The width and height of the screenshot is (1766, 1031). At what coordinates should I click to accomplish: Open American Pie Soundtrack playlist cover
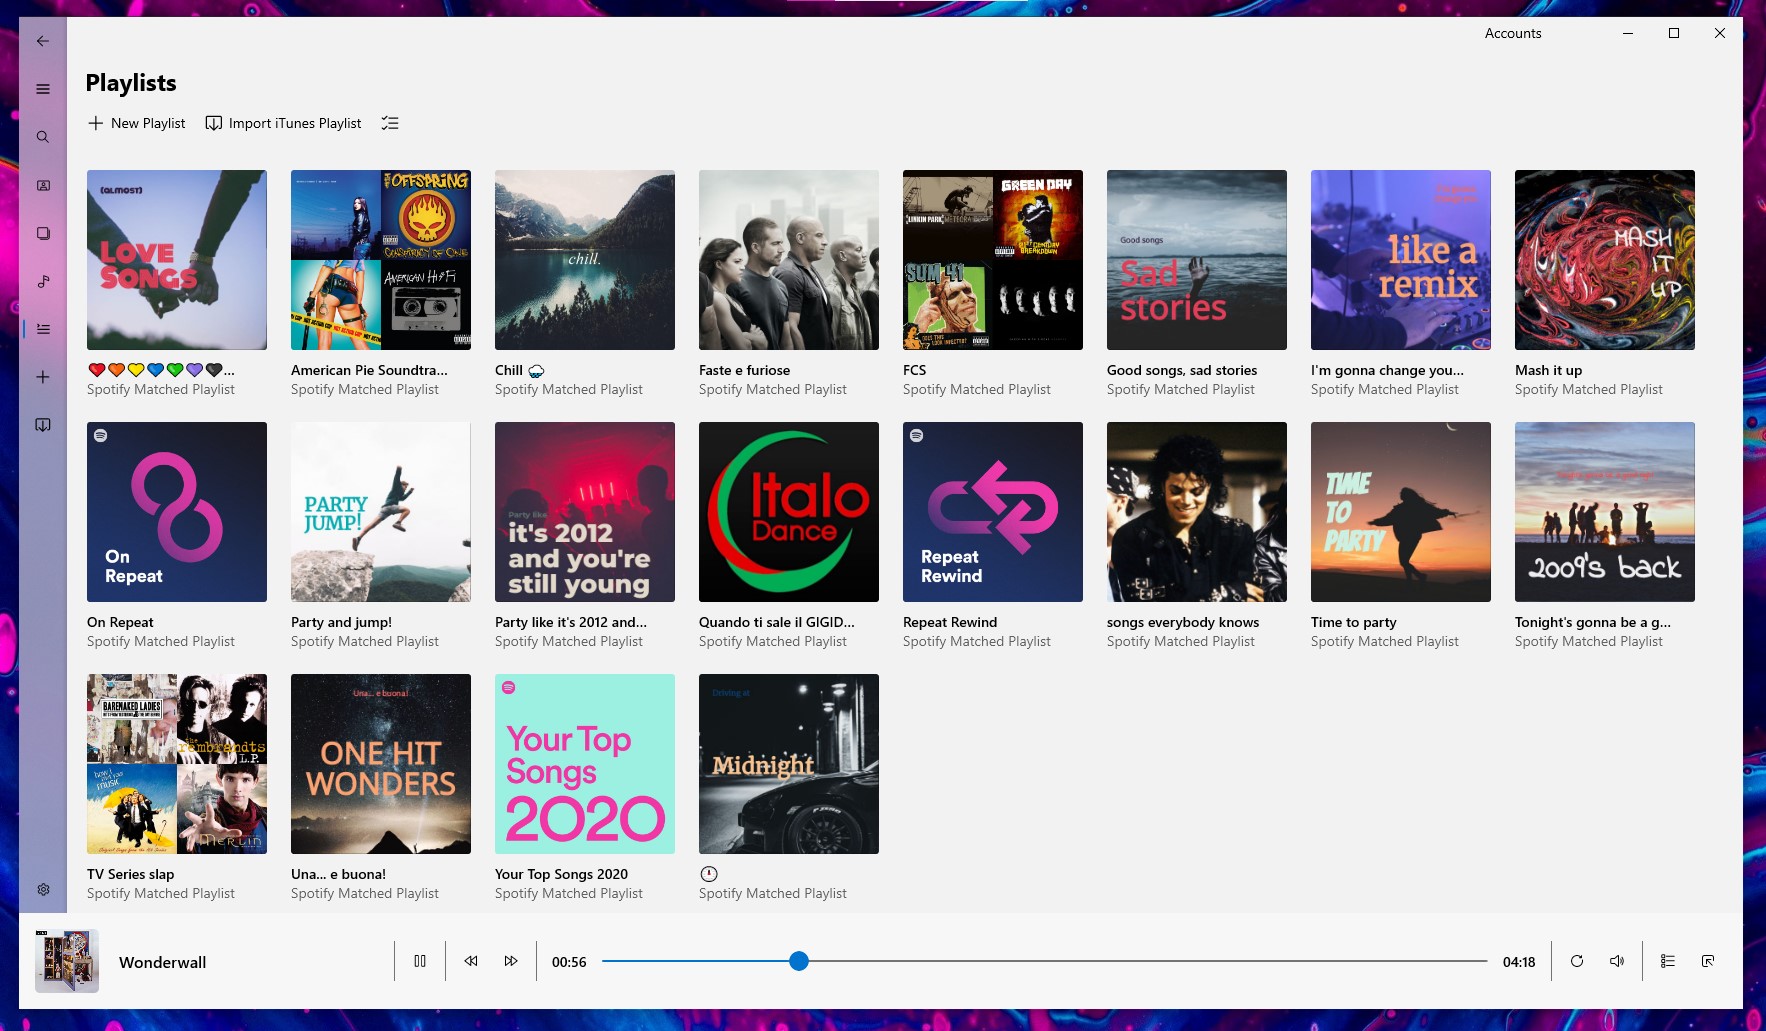click(381, 260)
